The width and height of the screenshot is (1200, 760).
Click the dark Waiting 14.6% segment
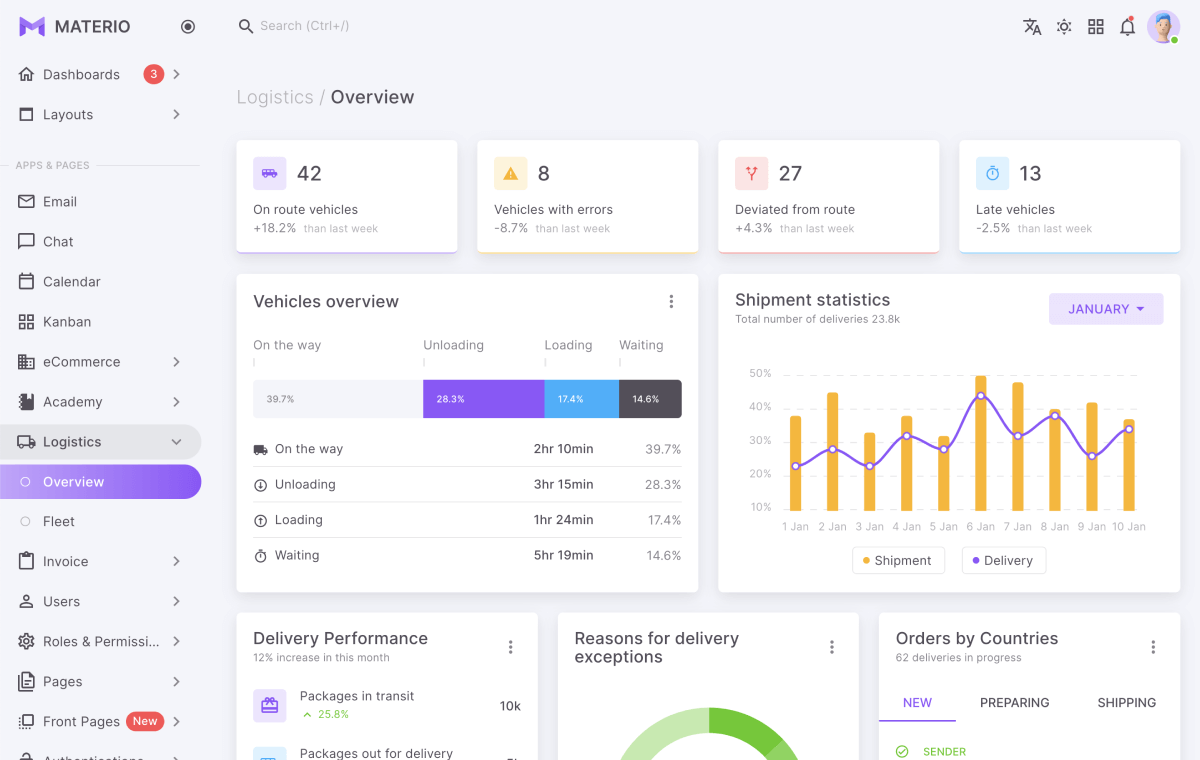pyautogui.click(x=650, y=399)
